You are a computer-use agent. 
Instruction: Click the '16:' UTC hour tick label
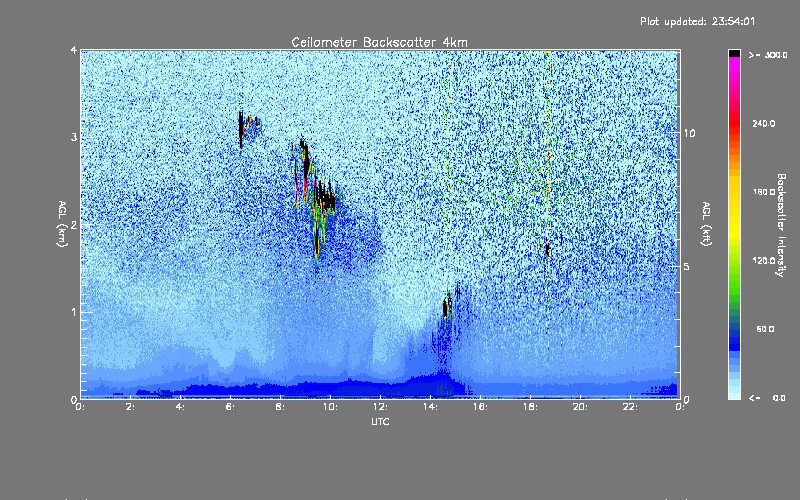pyautogui.click(x=481, y=407)
